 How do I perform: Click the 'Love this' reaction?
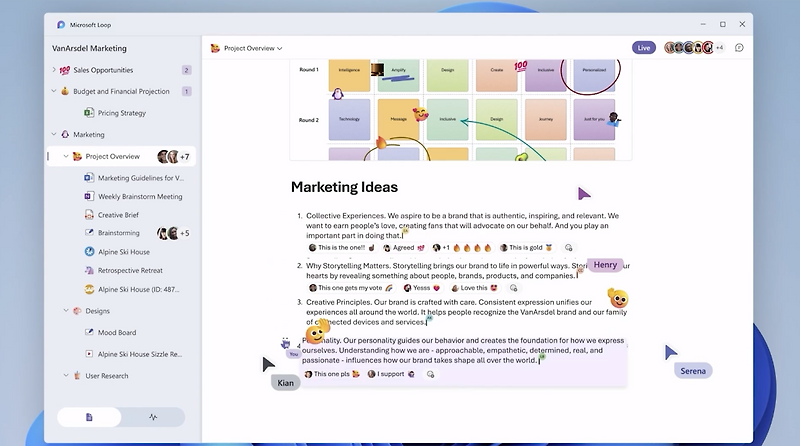(474, 288)
